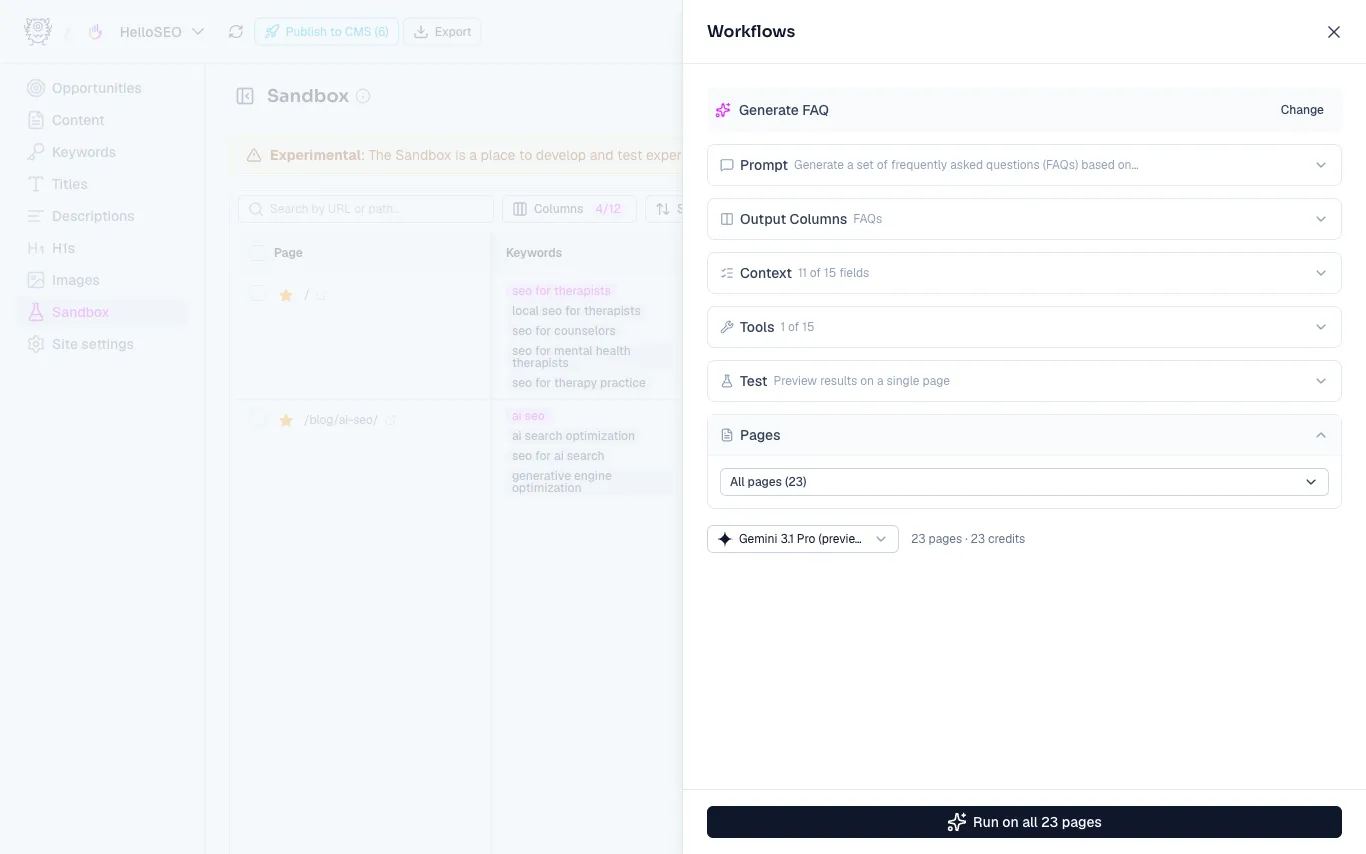1366x854 pixels.
Task: Tick the select-all checkbox in Page header
Action: click(x=258, y=253)
